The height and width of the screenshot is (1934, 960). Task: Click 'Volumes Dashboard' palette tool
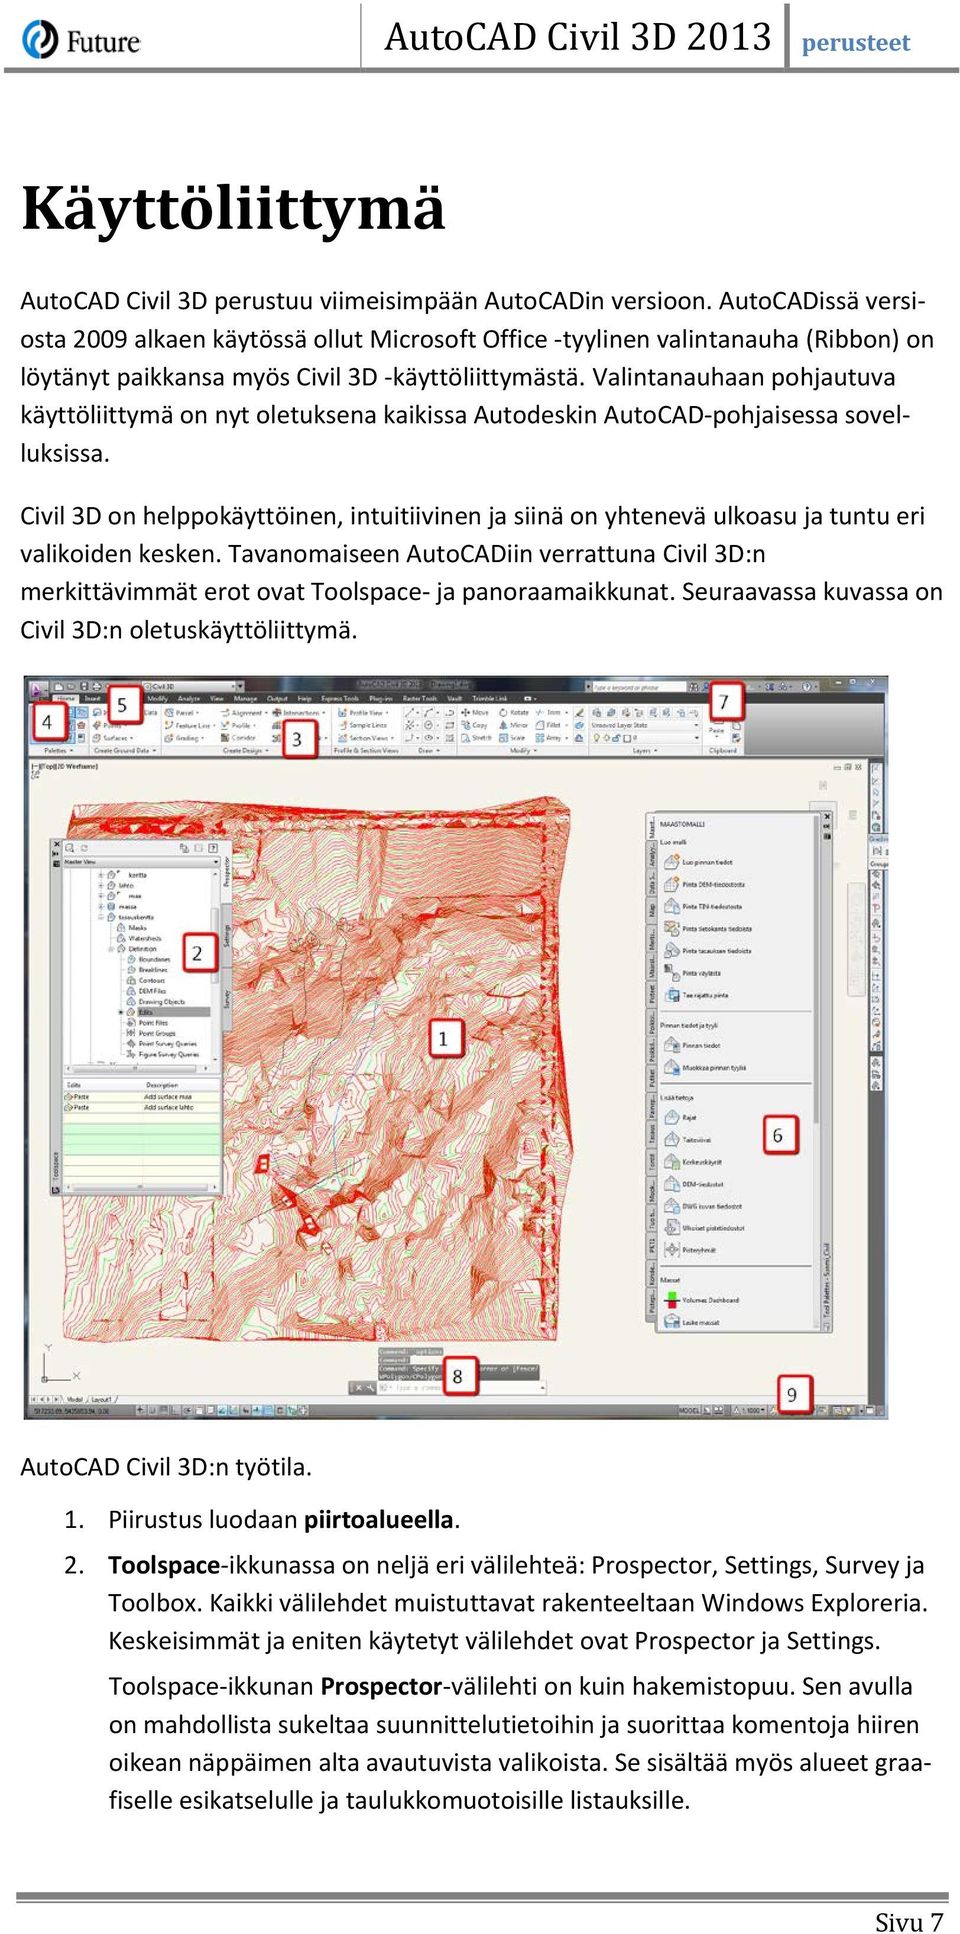pyautogui.click(x=700, y=1299)
